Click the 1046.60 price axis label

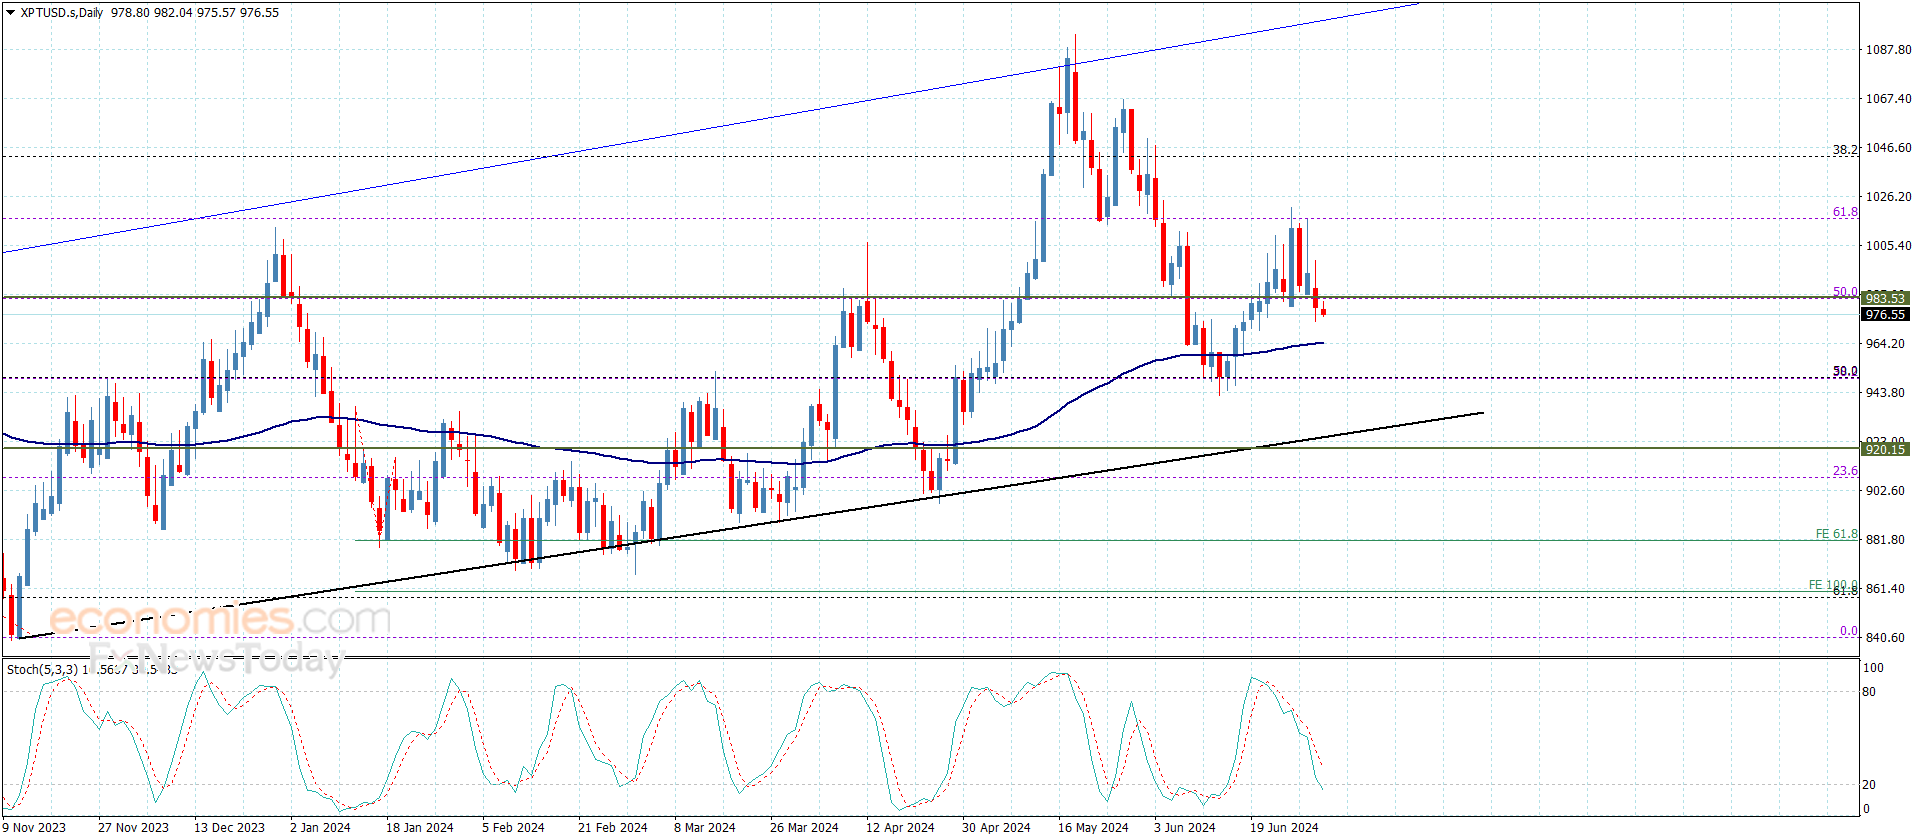point(1888,148)
